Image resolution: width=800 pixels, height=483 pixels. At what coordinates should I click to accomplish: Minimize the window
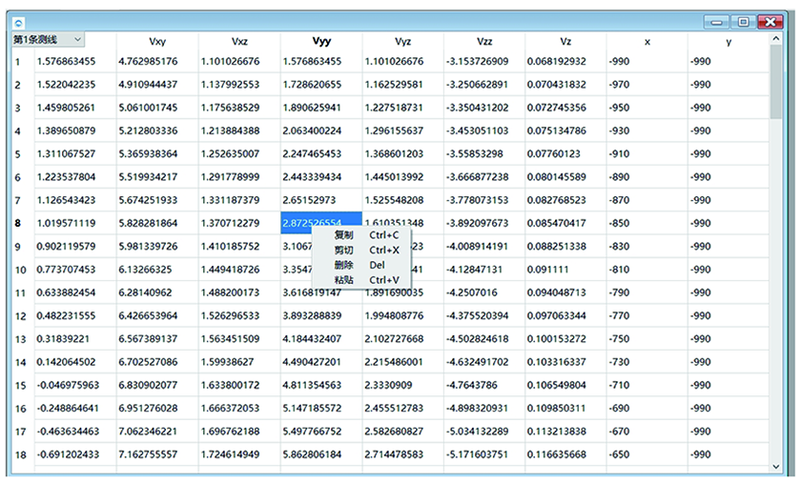click(x=718, y=20)
